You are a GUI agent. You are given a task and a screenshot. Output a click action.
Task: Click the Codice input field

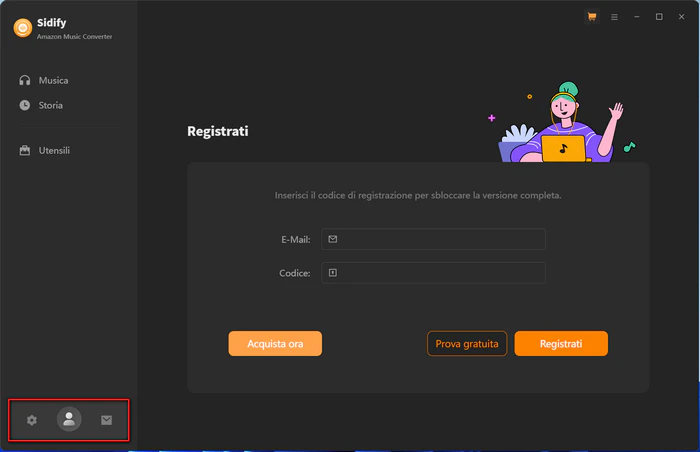click(433, 273)
